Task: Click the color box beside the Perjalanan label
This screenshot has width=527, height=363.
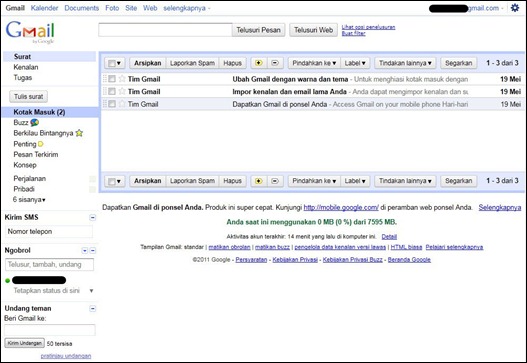Action: coord(92,179)
